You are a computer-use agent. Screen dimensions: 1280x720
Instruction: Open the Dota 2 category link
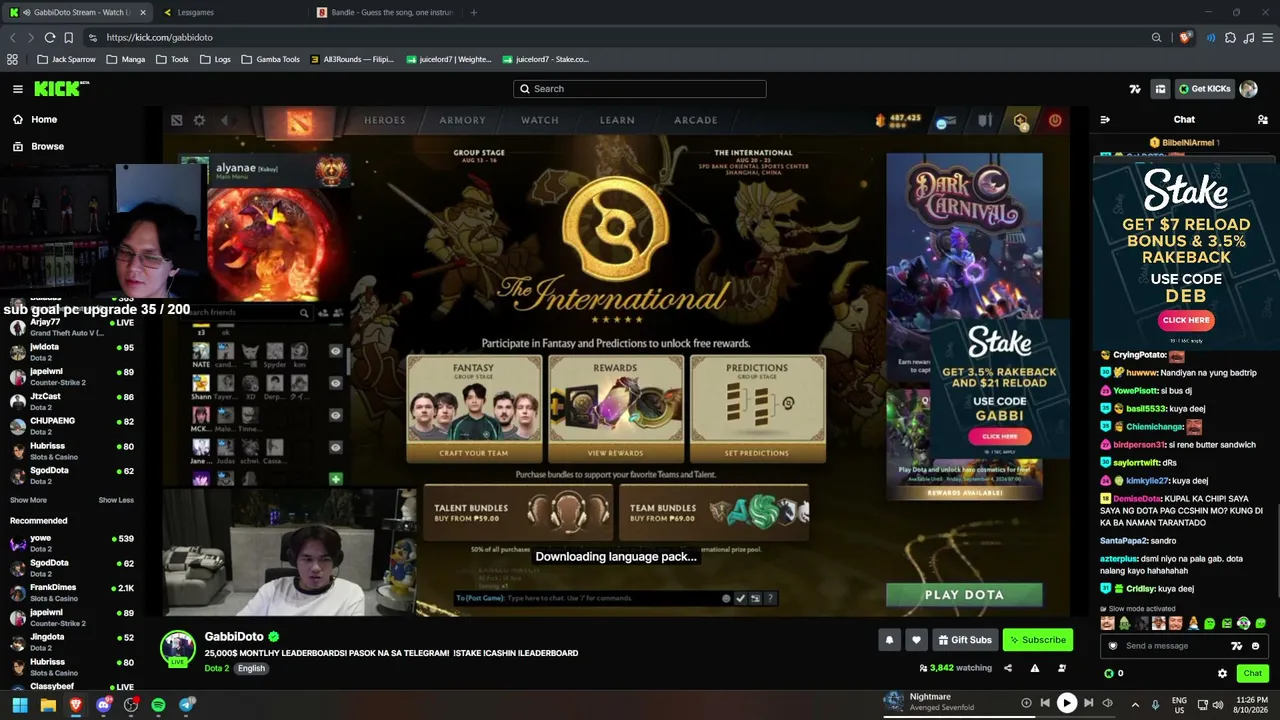(217, 668)
